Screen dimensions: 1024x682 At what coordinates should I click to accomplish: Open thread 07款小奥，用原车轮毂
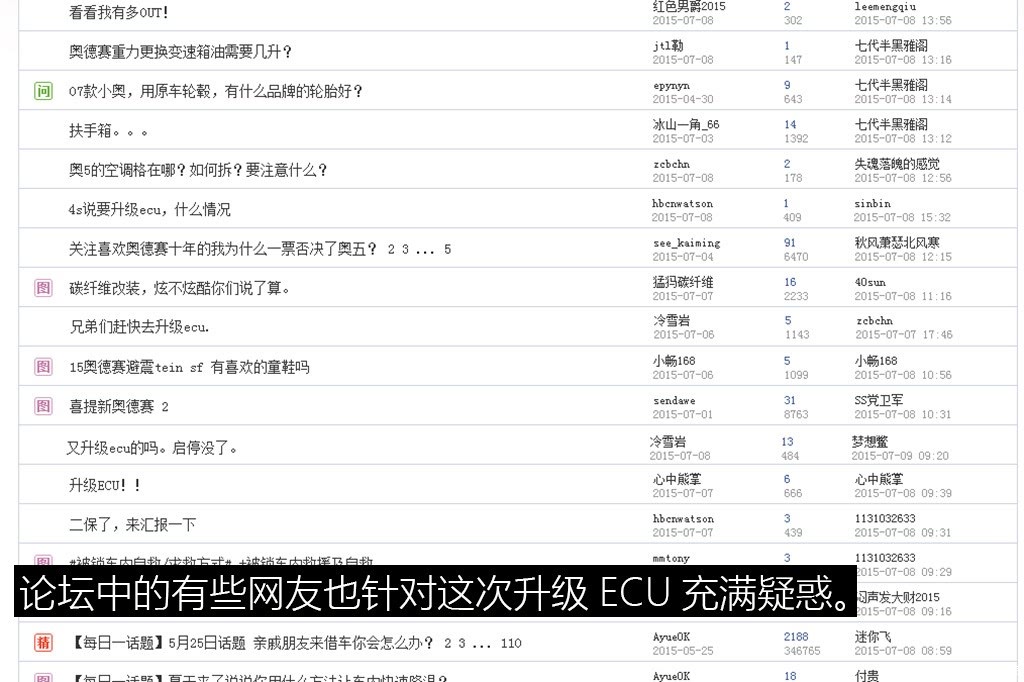[x=216, y=91]
